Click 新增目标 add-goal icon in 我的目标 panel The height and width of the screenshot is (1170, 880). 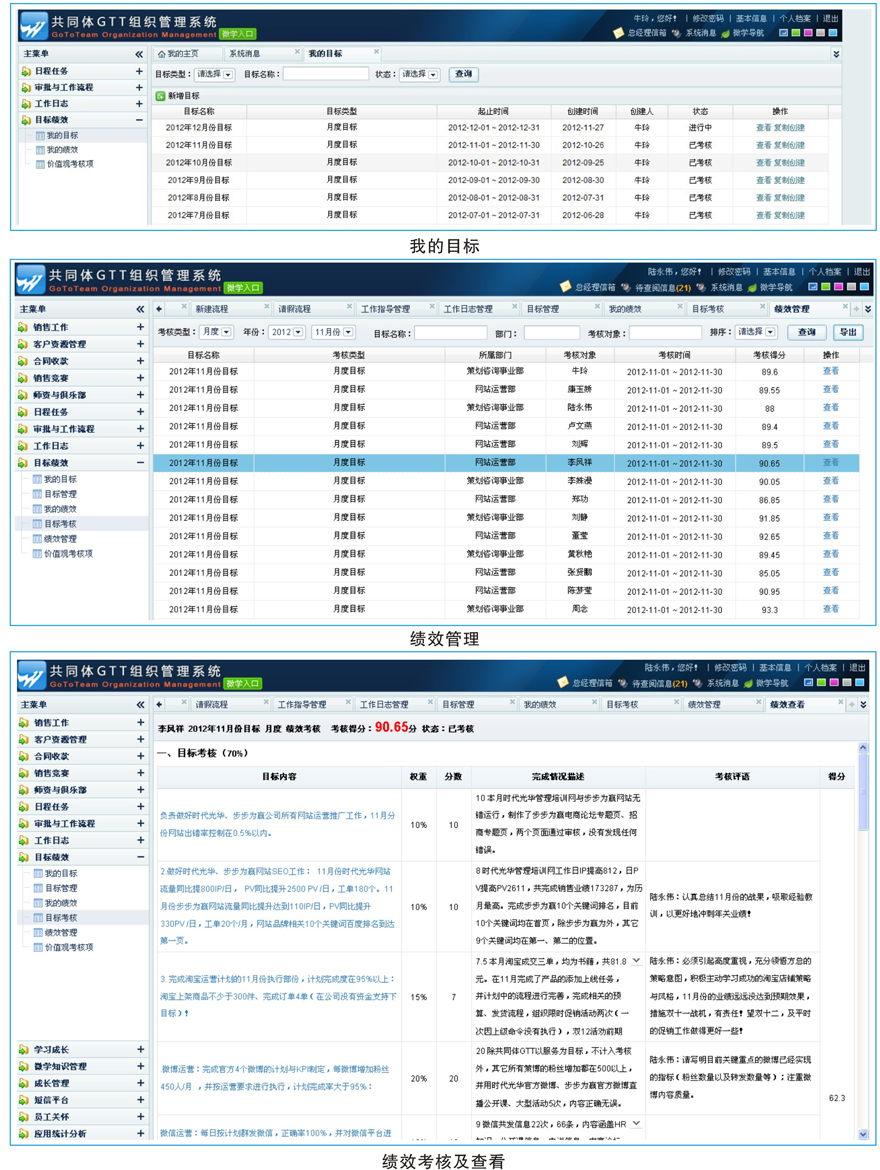[160, 96]
